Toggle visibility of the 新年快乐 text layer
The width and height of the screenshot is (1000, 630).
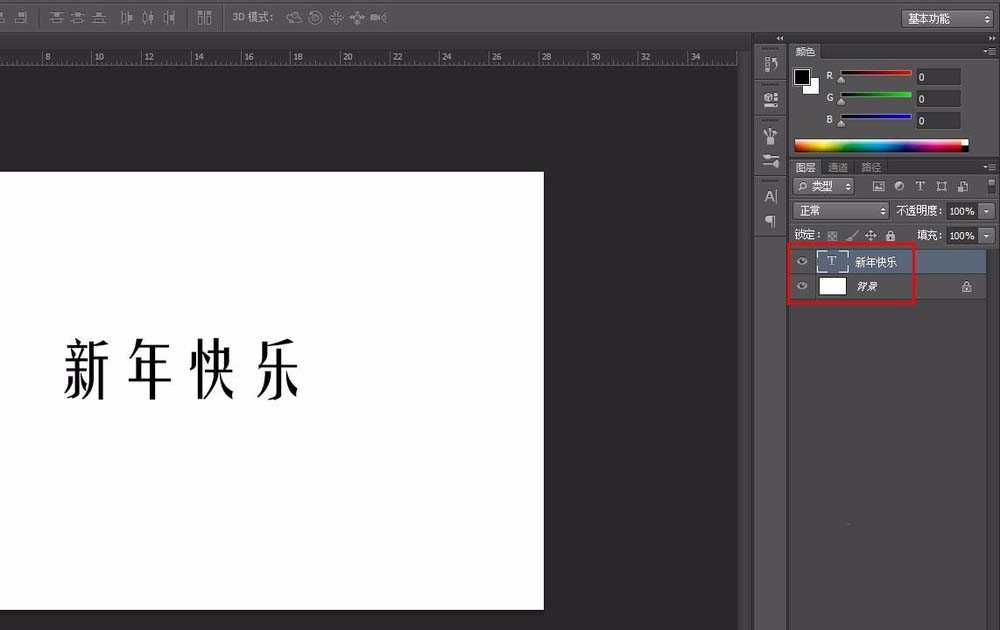(802, 261)
